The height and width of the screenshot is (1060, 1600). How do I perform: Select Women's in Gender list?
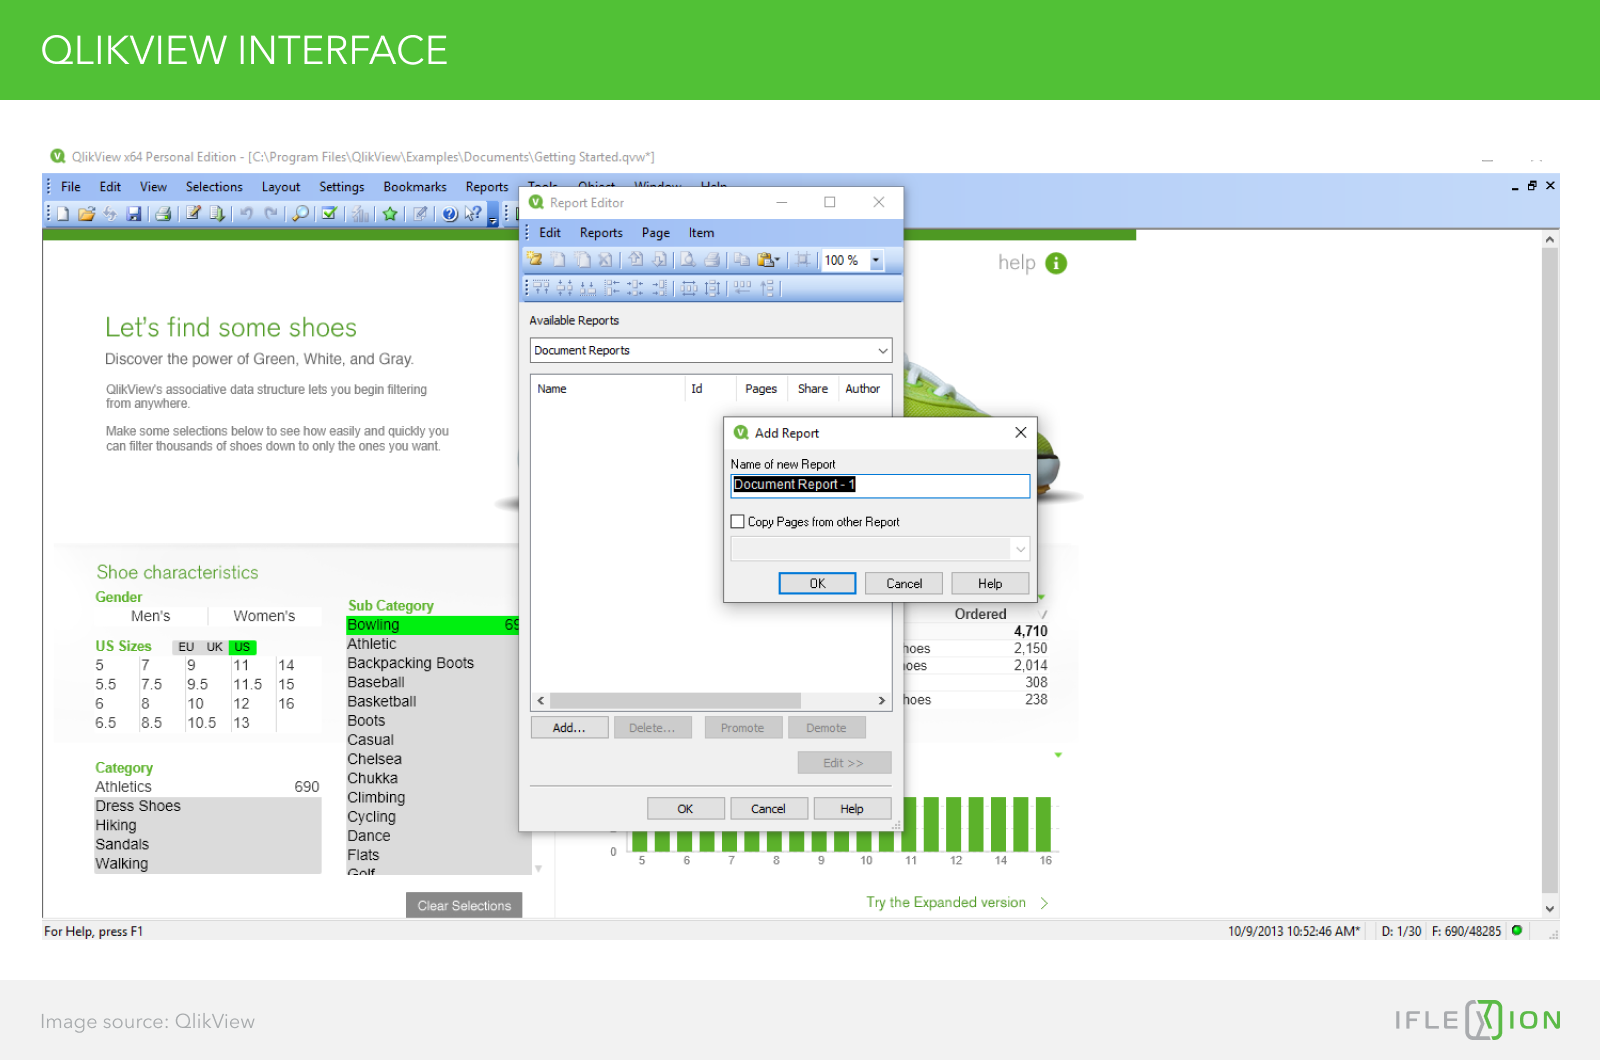(264, 616)
